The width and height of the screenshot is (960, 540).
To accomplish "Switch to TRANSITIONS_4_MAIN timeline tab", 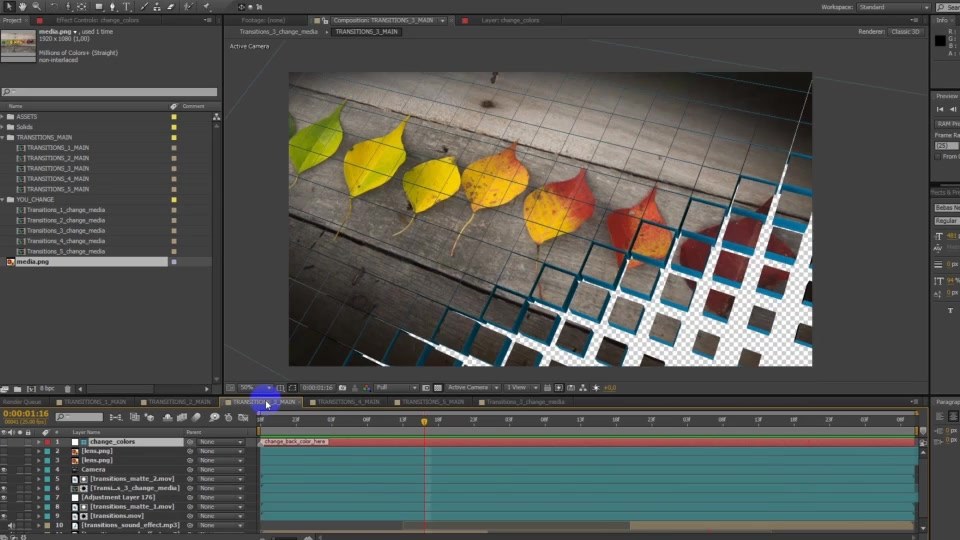I will (x=348, y=402).
